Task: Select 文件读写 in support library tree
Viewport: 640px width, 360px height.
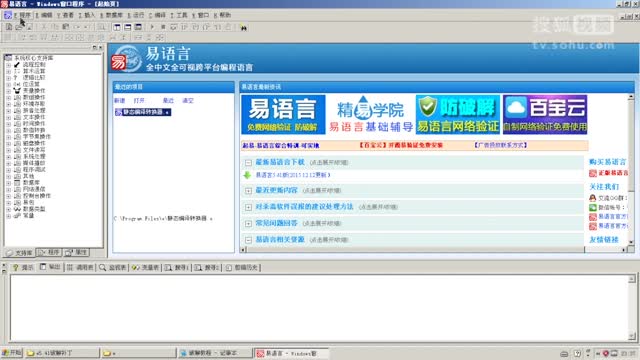Action: pyautogui.click(x=34, y=149)
